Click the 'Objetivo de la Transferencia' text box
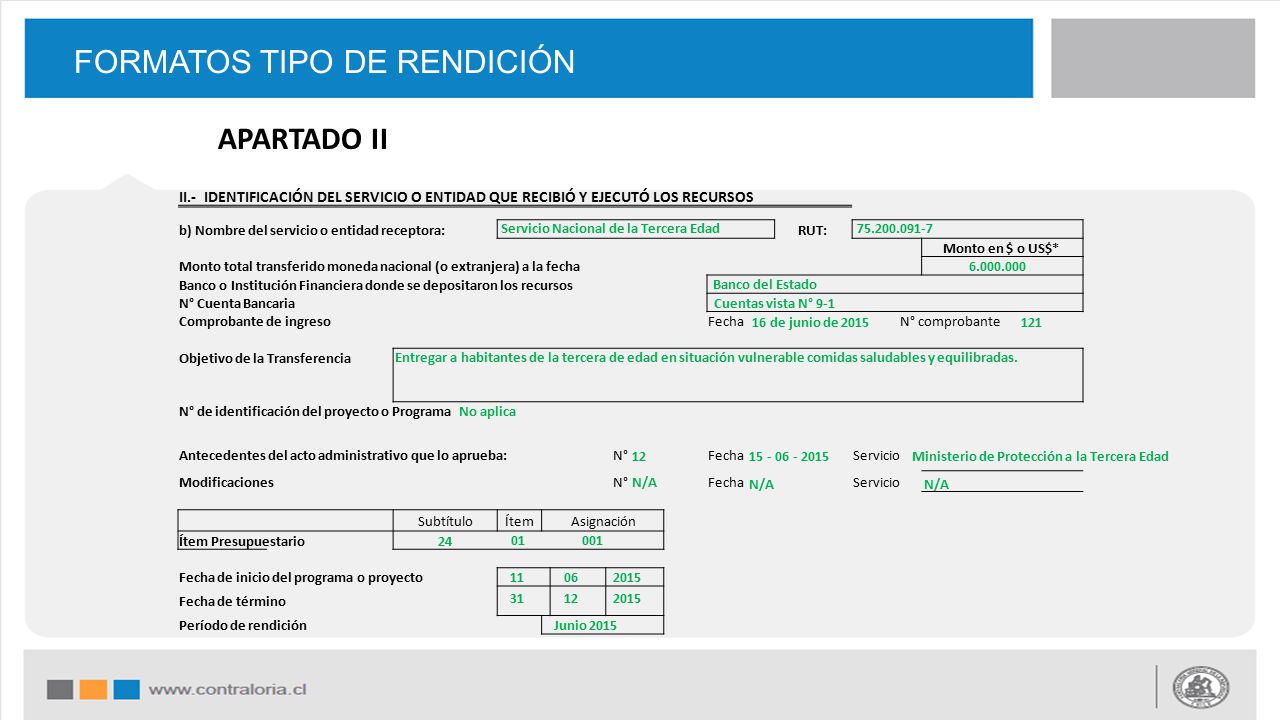The image size is (1280, 720). 738,375
